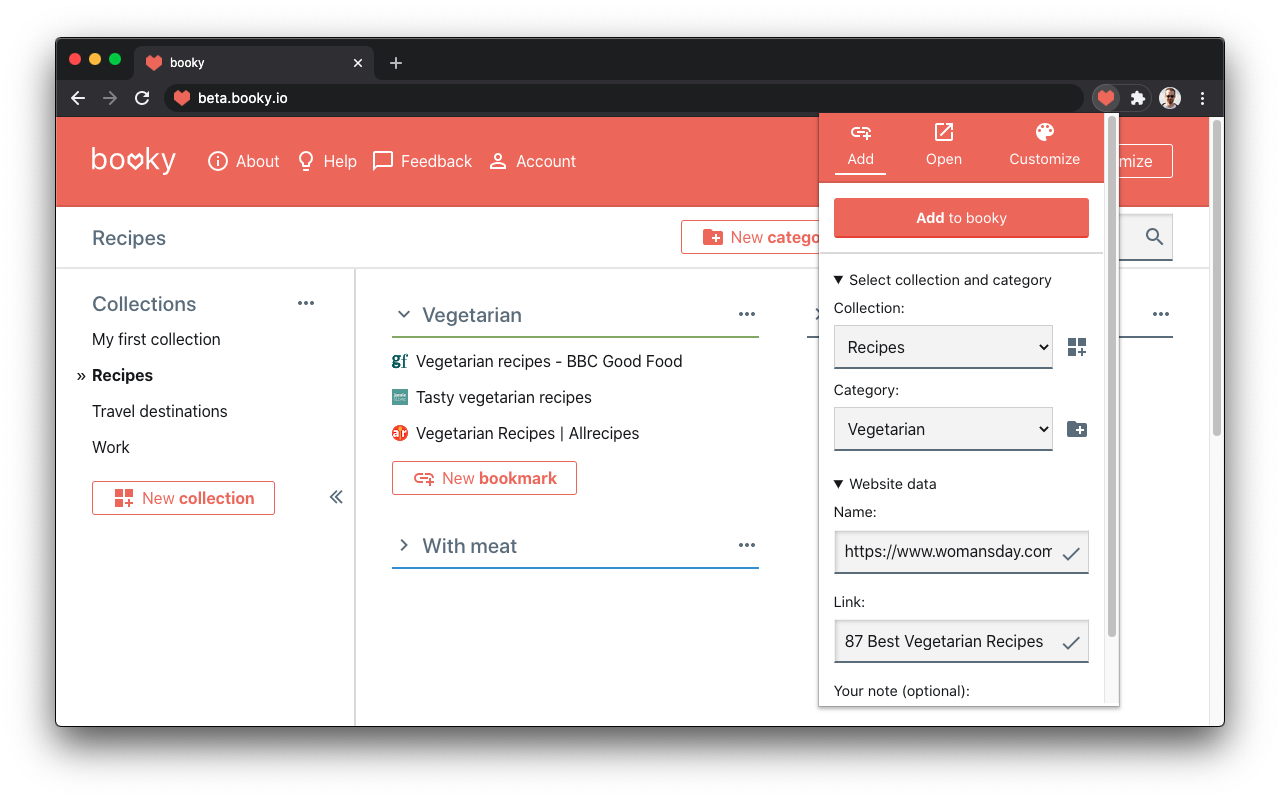The image size is (1280, 800).
Task: Click the new collection icon beside the Collection dropdown
Action: click(1076, 346)
